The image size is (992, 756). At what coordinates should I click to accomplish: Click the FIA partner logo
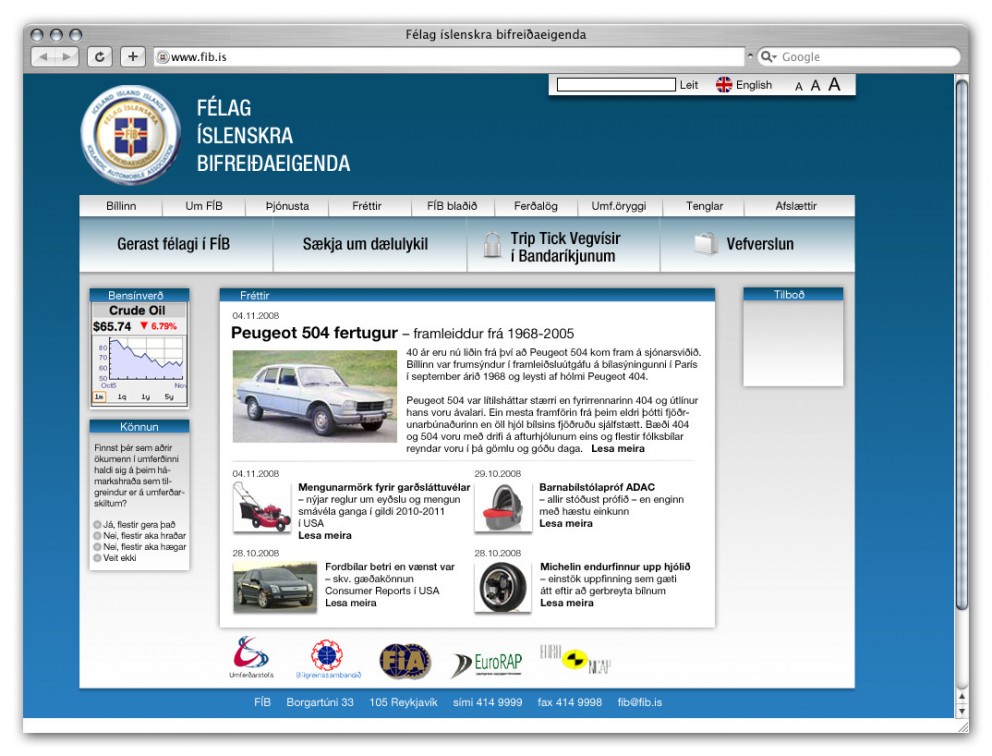point(405,661)
